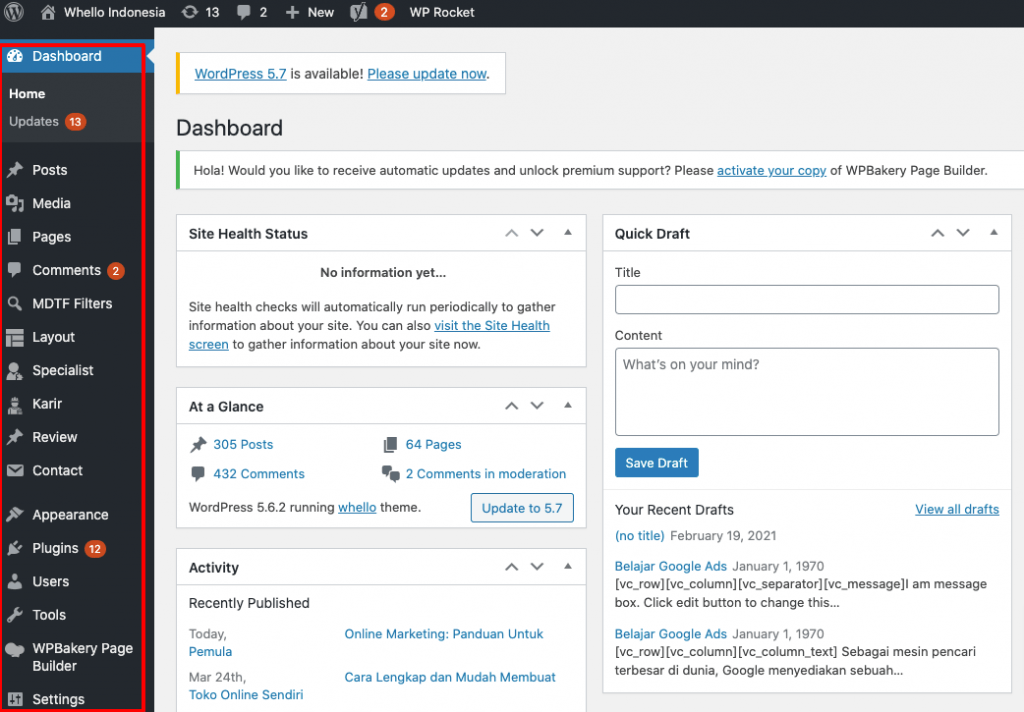Click the WordPress logo icon
Image resolution: width=1024 pixels, height=712 pixels.
pos(14,12)
